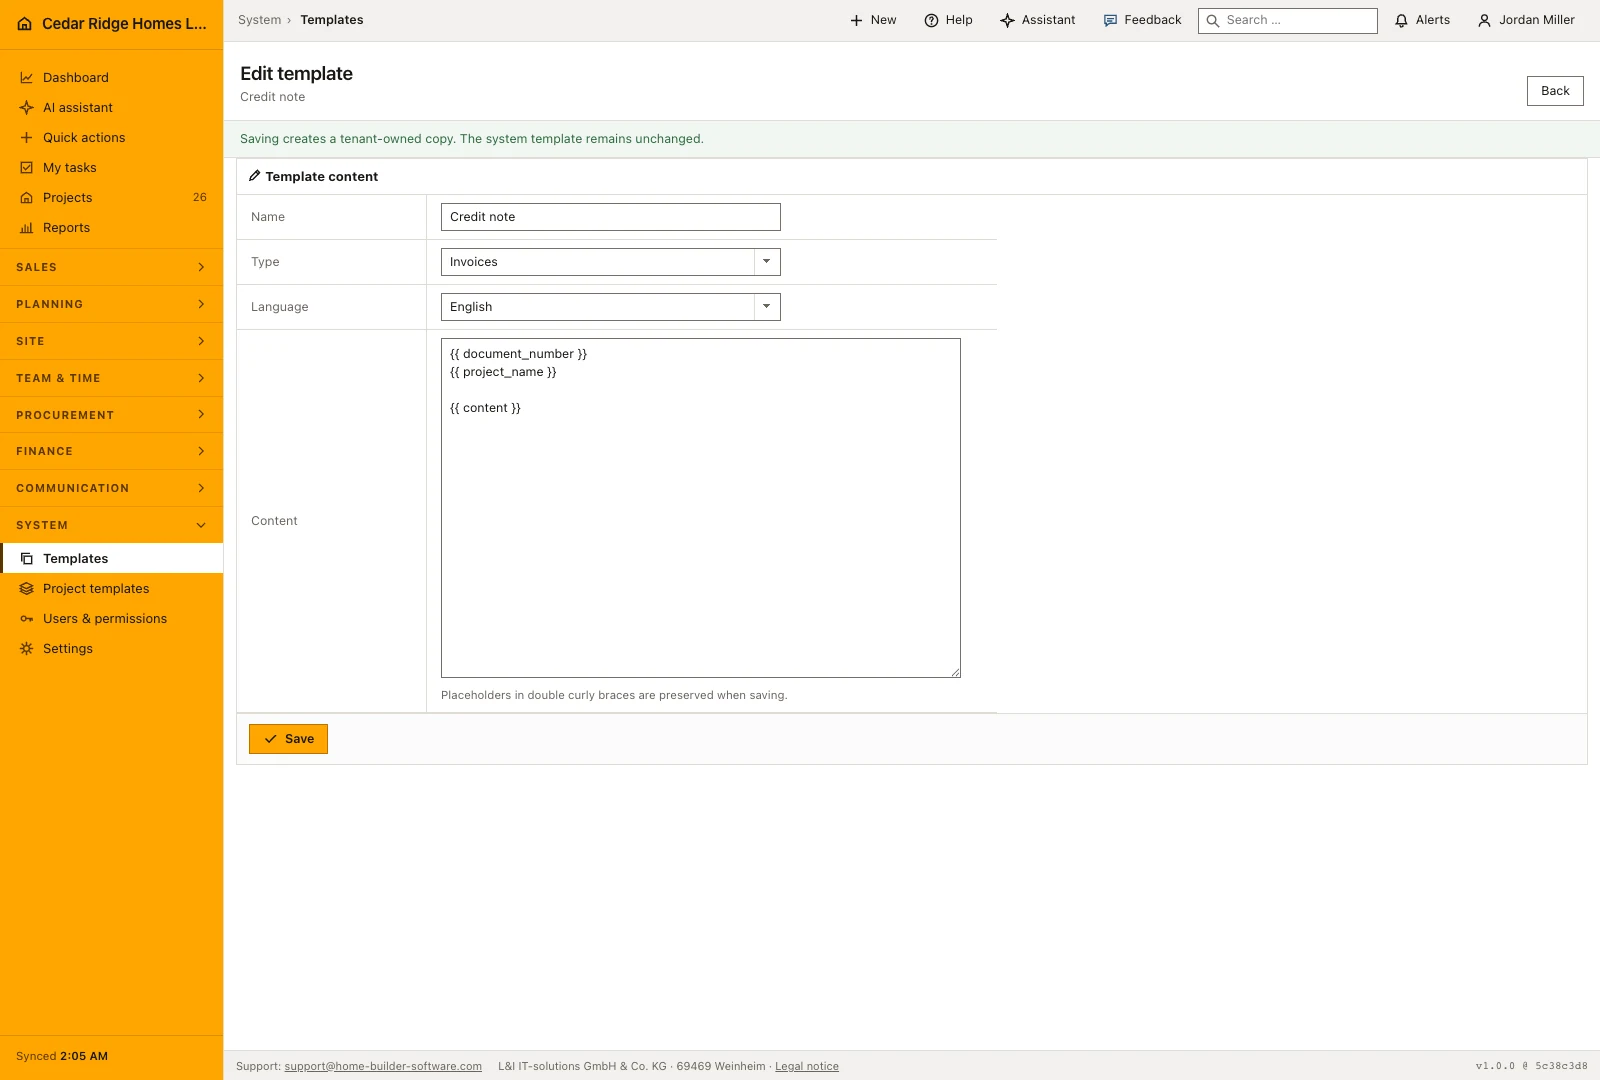
Task: Expand the Communication section
Action: (111, 488)
